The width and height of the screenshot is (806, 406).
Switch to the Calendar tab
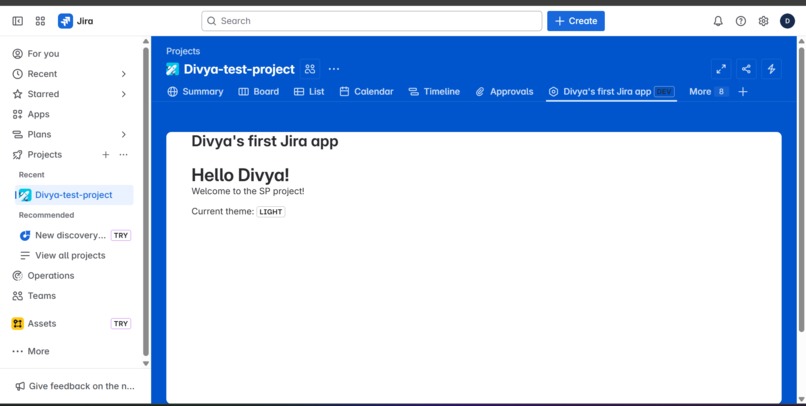point(367,91)
